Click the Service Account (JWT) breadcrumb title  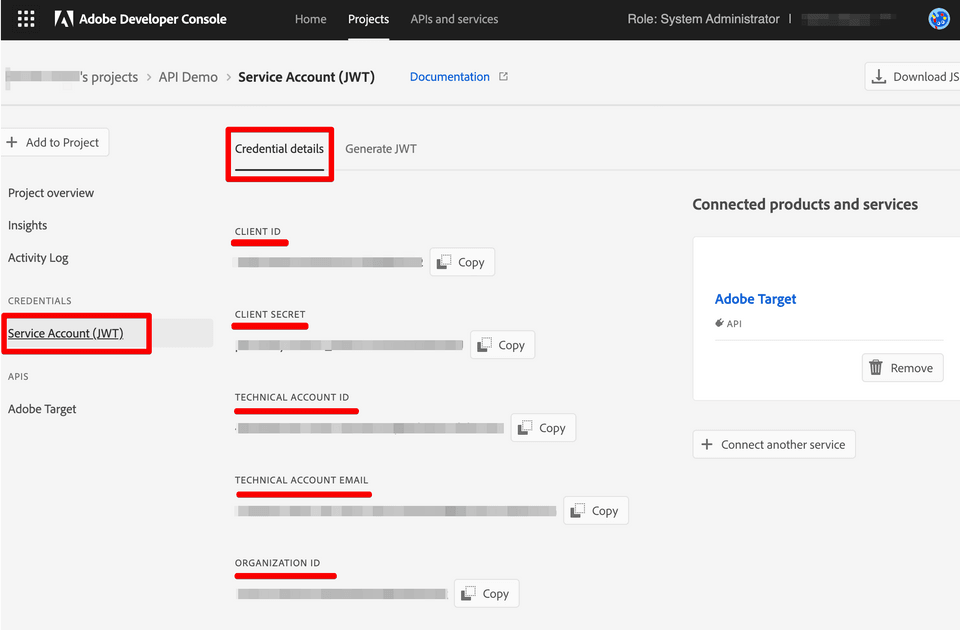[x=306, y=77]
